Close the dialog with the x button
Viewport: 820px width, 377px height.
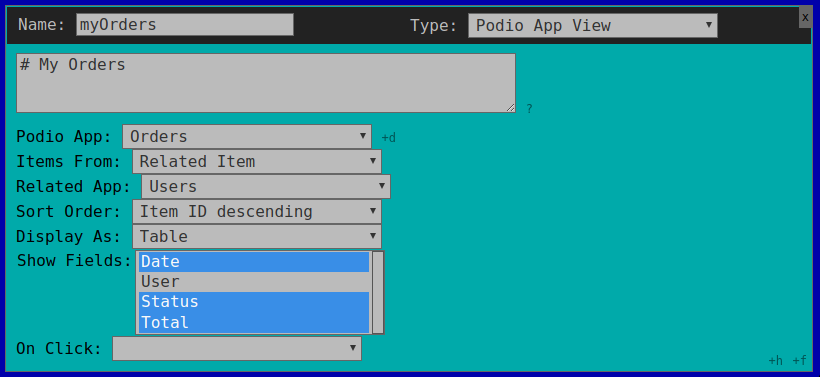click(x=805, y=17)
